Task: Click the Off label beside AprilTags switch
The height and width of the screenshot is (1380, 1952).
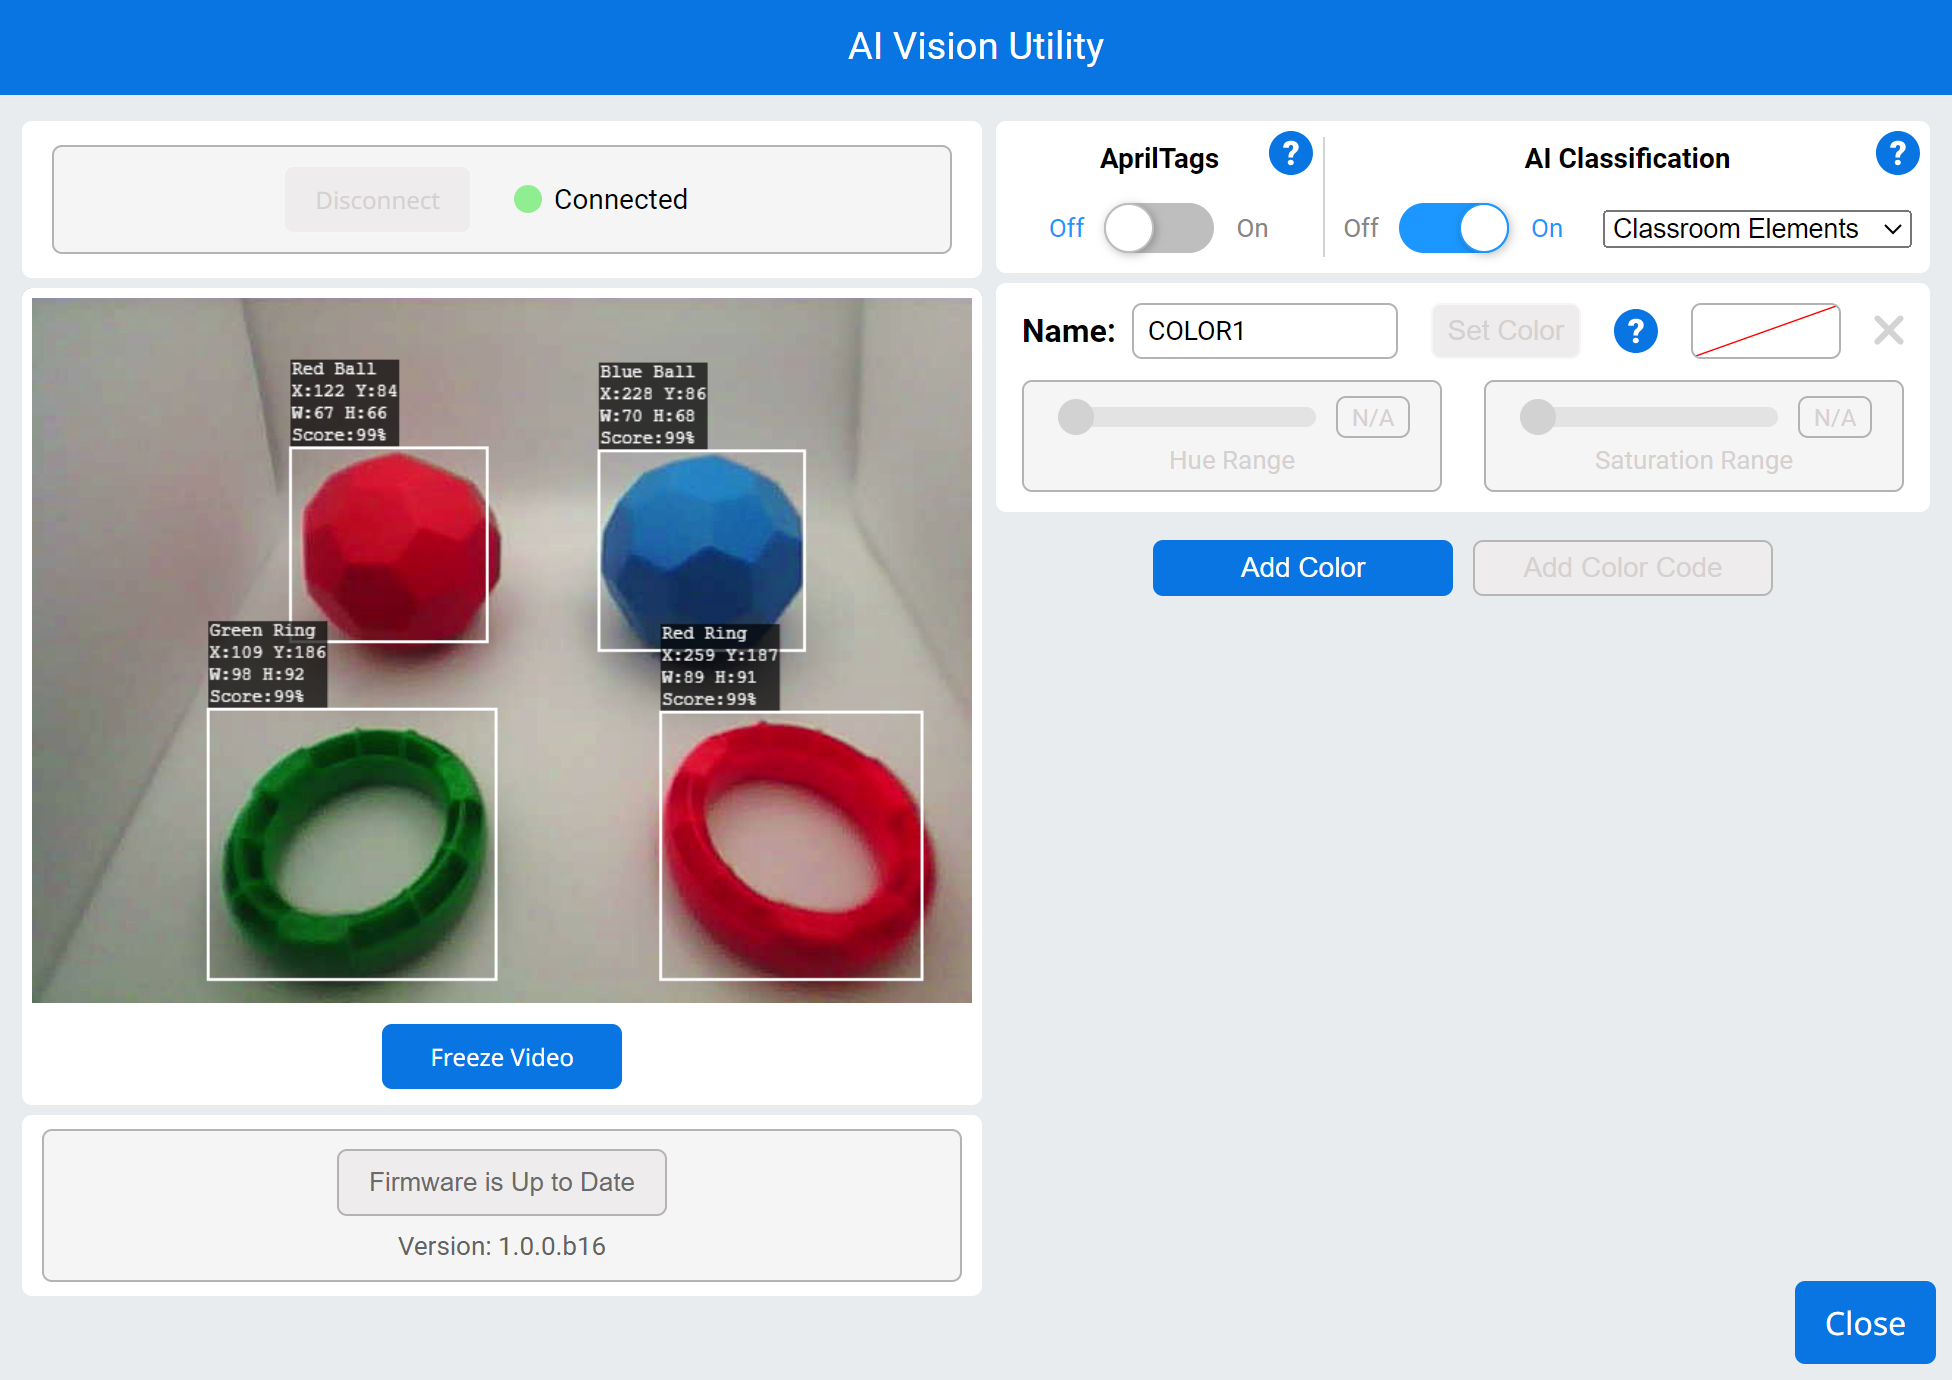Action: (x=1066, y=228)
